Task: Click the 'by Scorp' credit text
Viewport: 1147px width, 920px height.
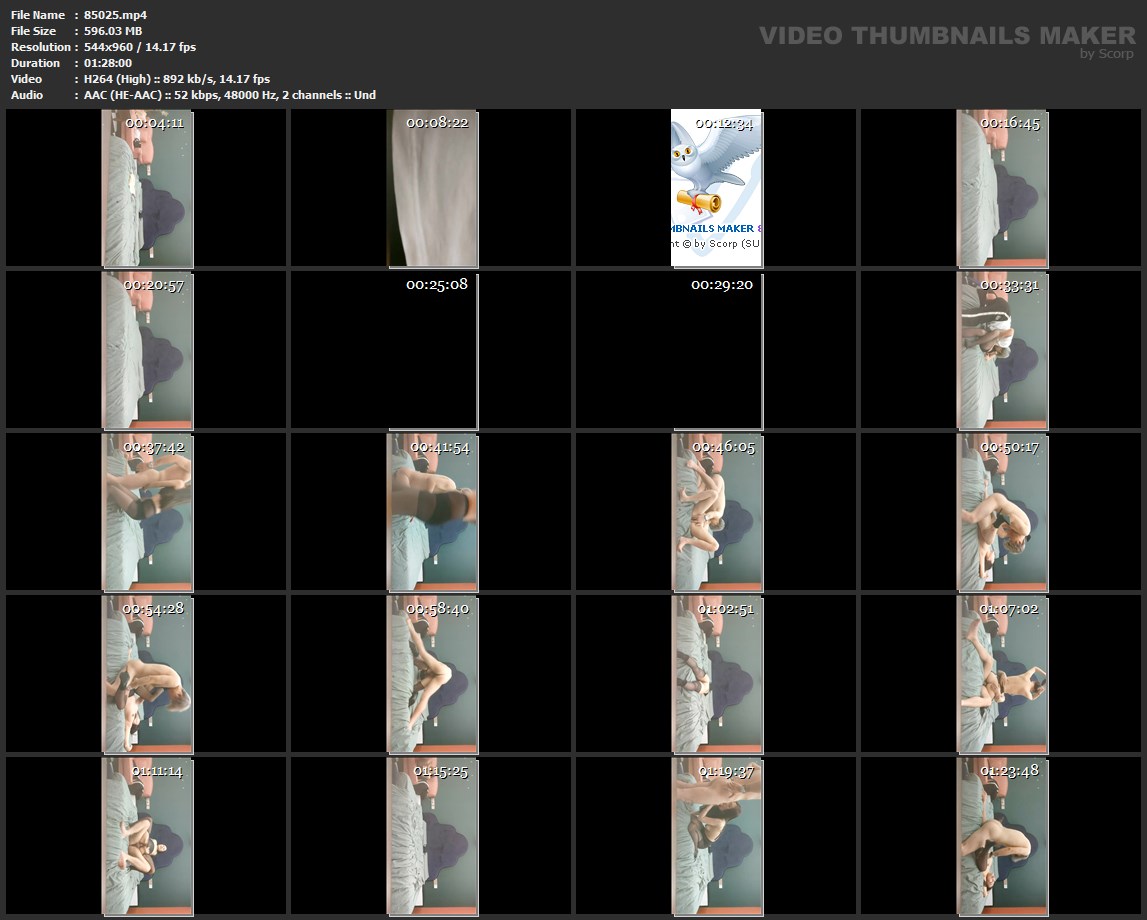Action: coord(1106,54)
